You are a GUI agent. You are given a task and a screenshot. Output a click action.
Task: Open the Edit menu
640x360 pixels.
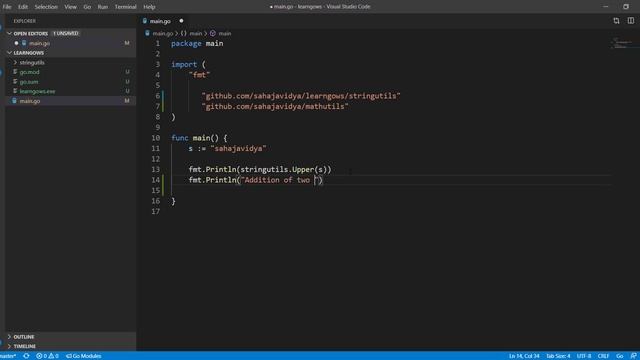(x=23, y=7)
